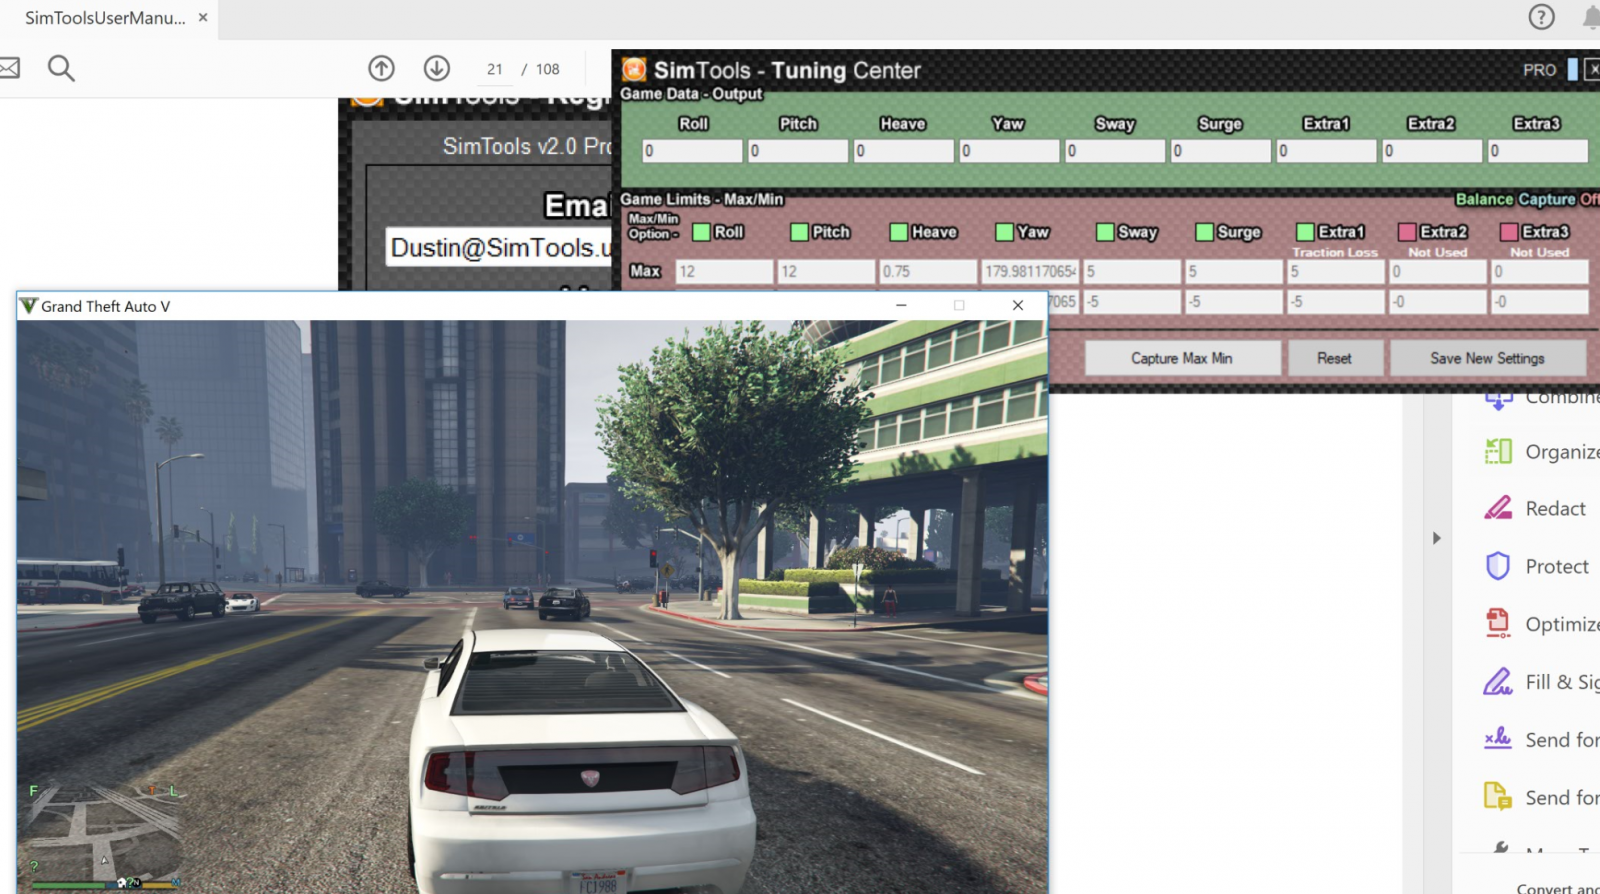Click the Organize Pages tool label
The height and width of the screenshot is (894, 1600).
(1562, 452)
